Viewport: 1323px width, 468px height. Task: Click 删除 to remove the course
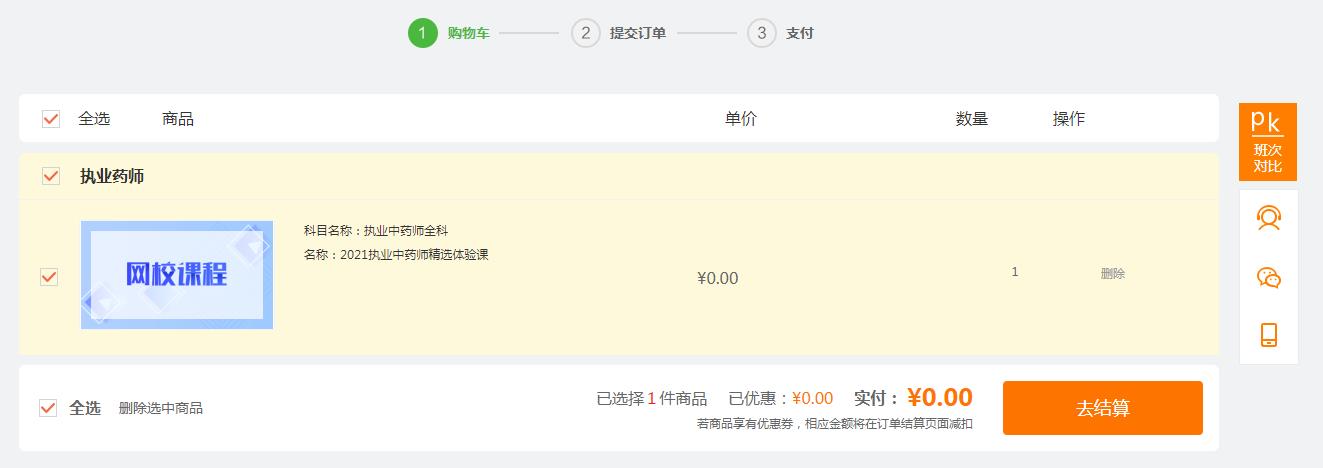[x=1112, y=273]
